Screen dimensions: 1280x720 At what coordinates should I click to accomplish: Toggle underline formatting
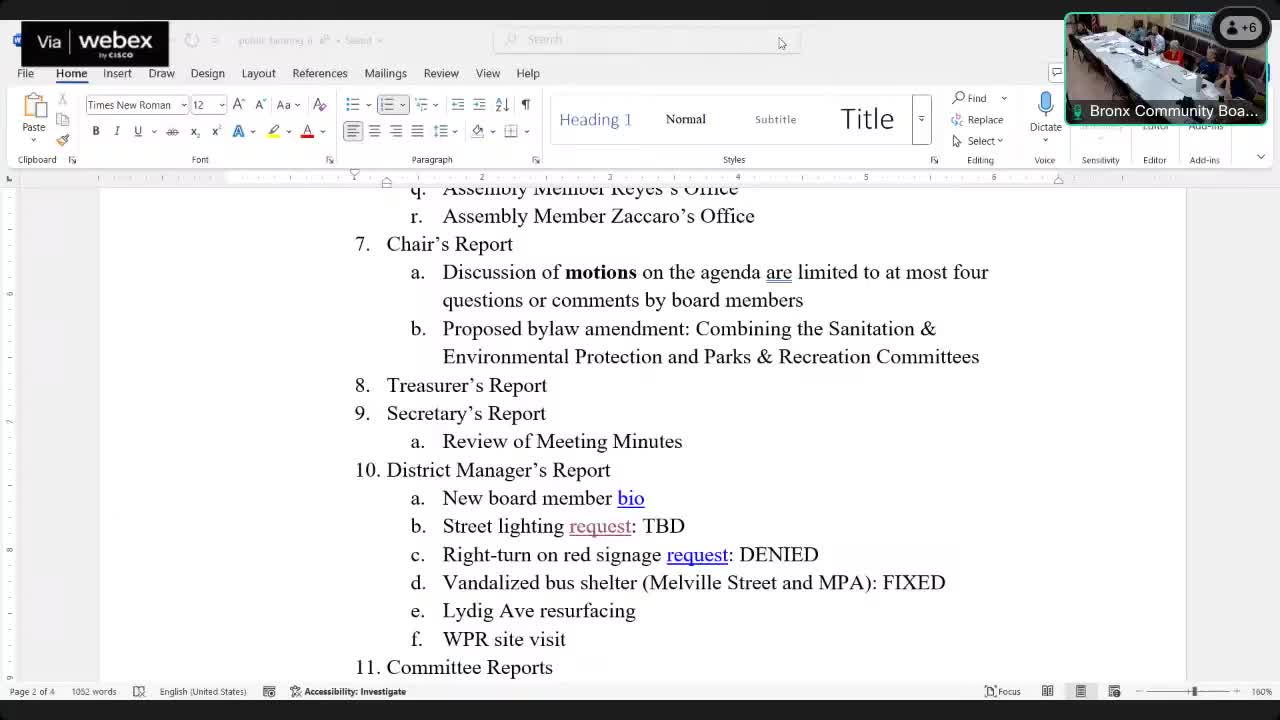click(x=138, y=131)
